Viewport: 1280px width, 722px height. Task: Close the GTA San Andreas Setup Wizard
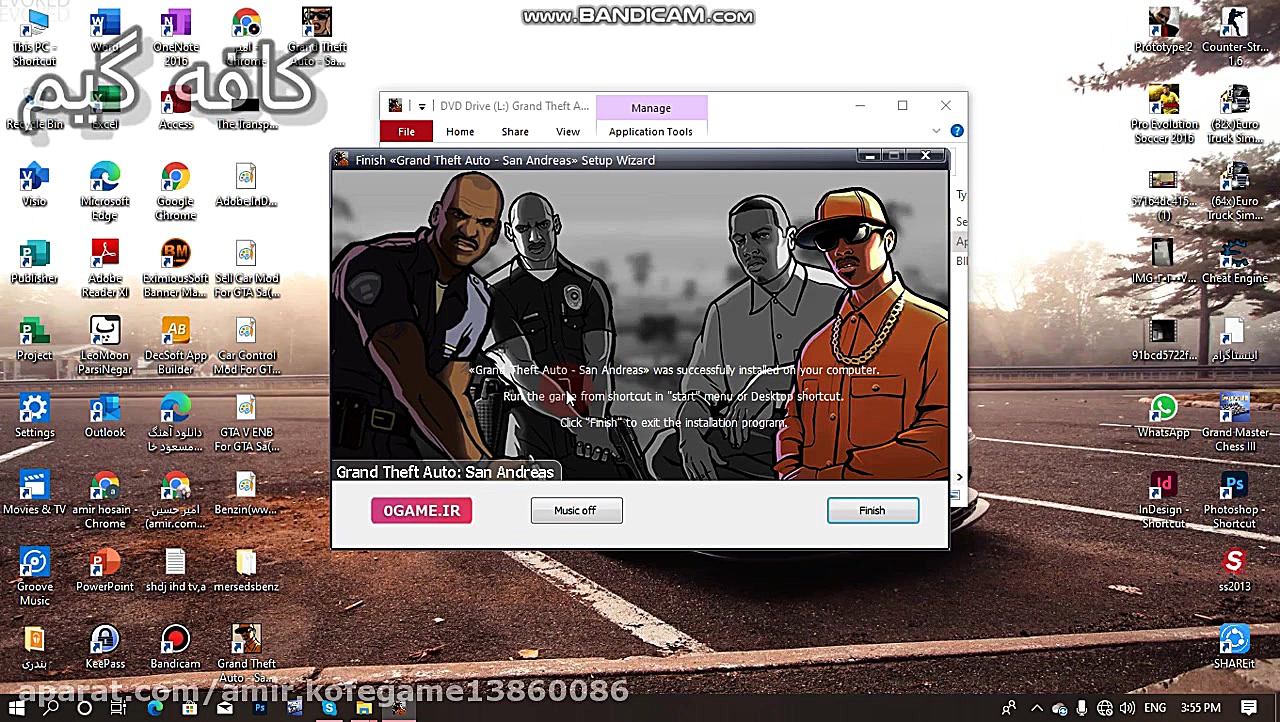(x=925, y=156)
